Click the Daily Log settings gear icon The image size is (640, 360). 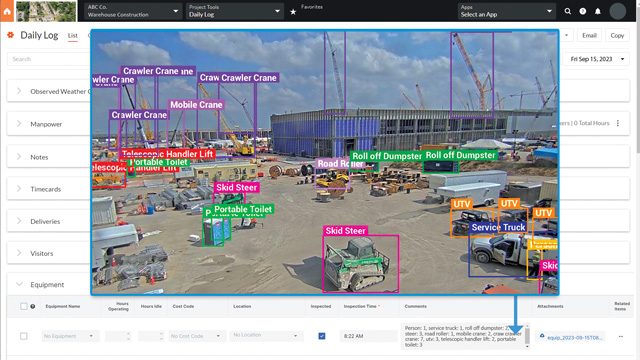(11, 36)
